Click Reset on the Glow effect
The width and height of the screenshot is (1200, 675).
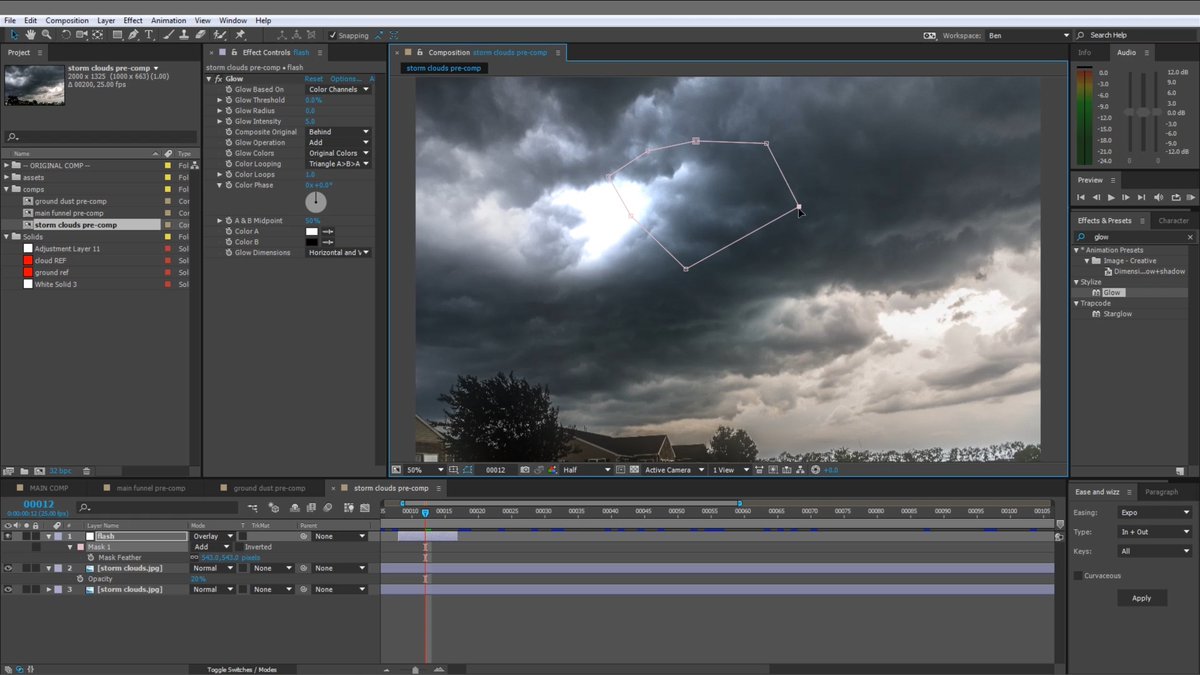(316, 77)
